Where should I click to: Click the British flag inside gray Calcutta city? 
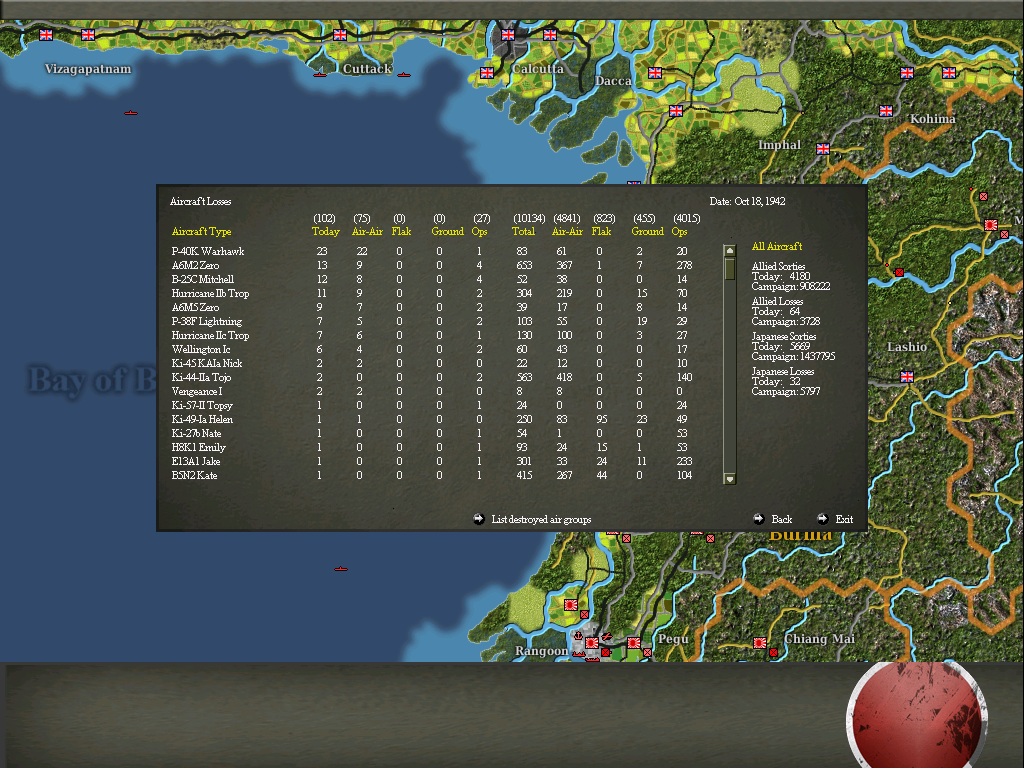(508, 35)
